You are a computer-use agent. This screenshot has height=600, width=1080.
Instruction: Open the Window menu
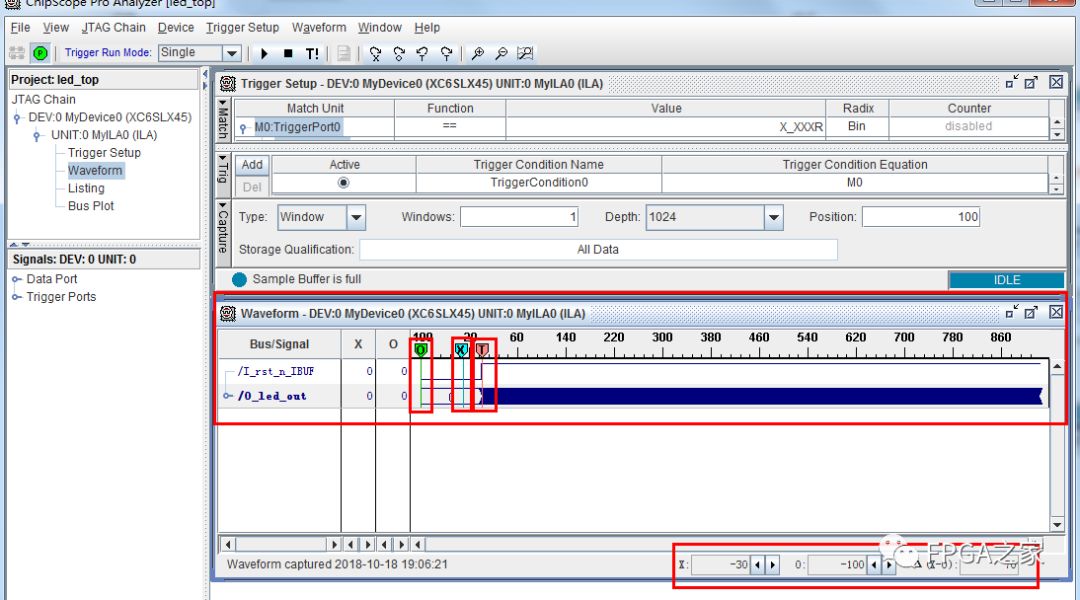coord(380,28)
